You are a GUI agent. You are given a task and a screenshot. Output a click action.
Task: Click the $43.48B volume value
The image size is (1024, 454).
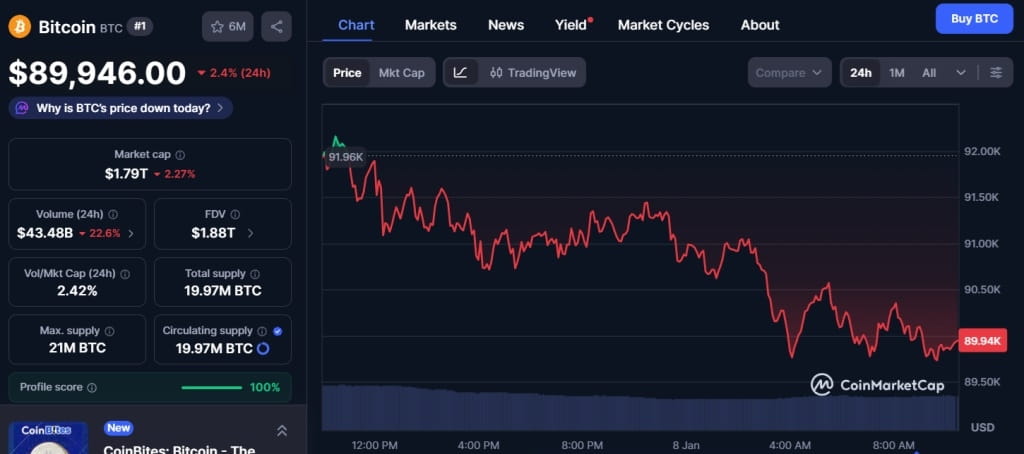point(45,233)
